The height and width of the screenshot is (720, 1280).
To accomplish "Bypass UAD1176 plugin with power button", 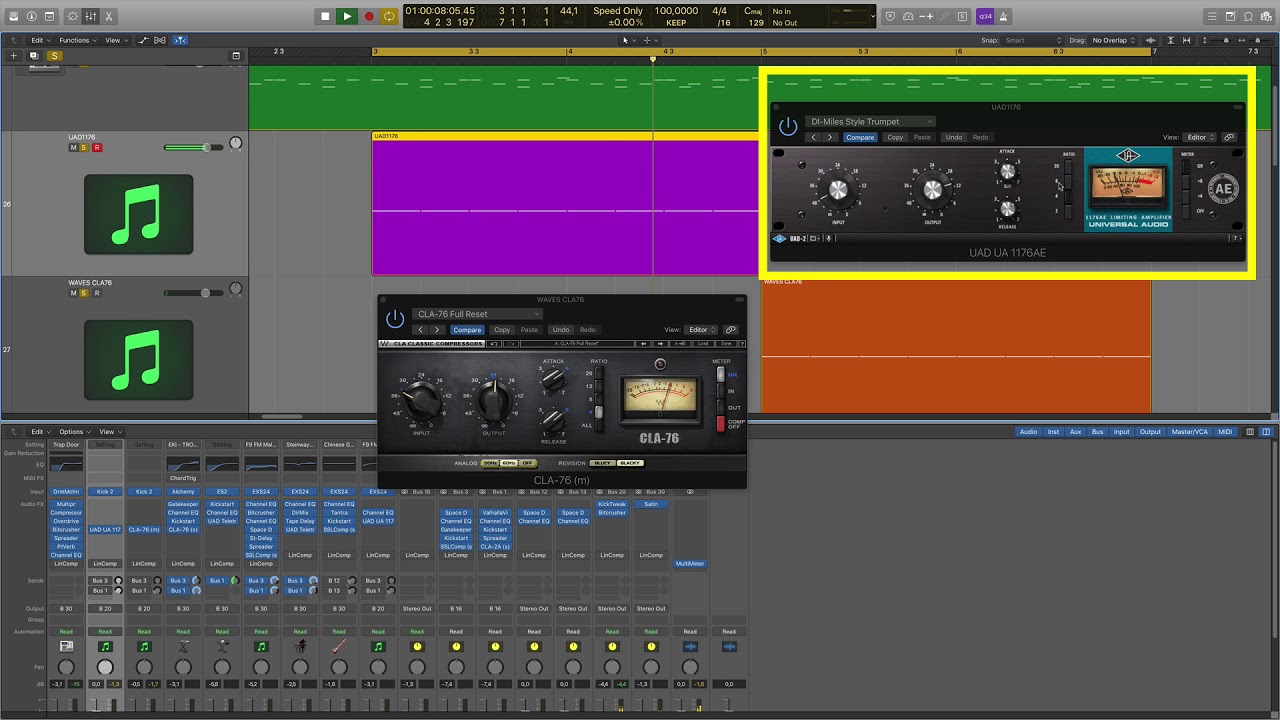I will 788,126.
